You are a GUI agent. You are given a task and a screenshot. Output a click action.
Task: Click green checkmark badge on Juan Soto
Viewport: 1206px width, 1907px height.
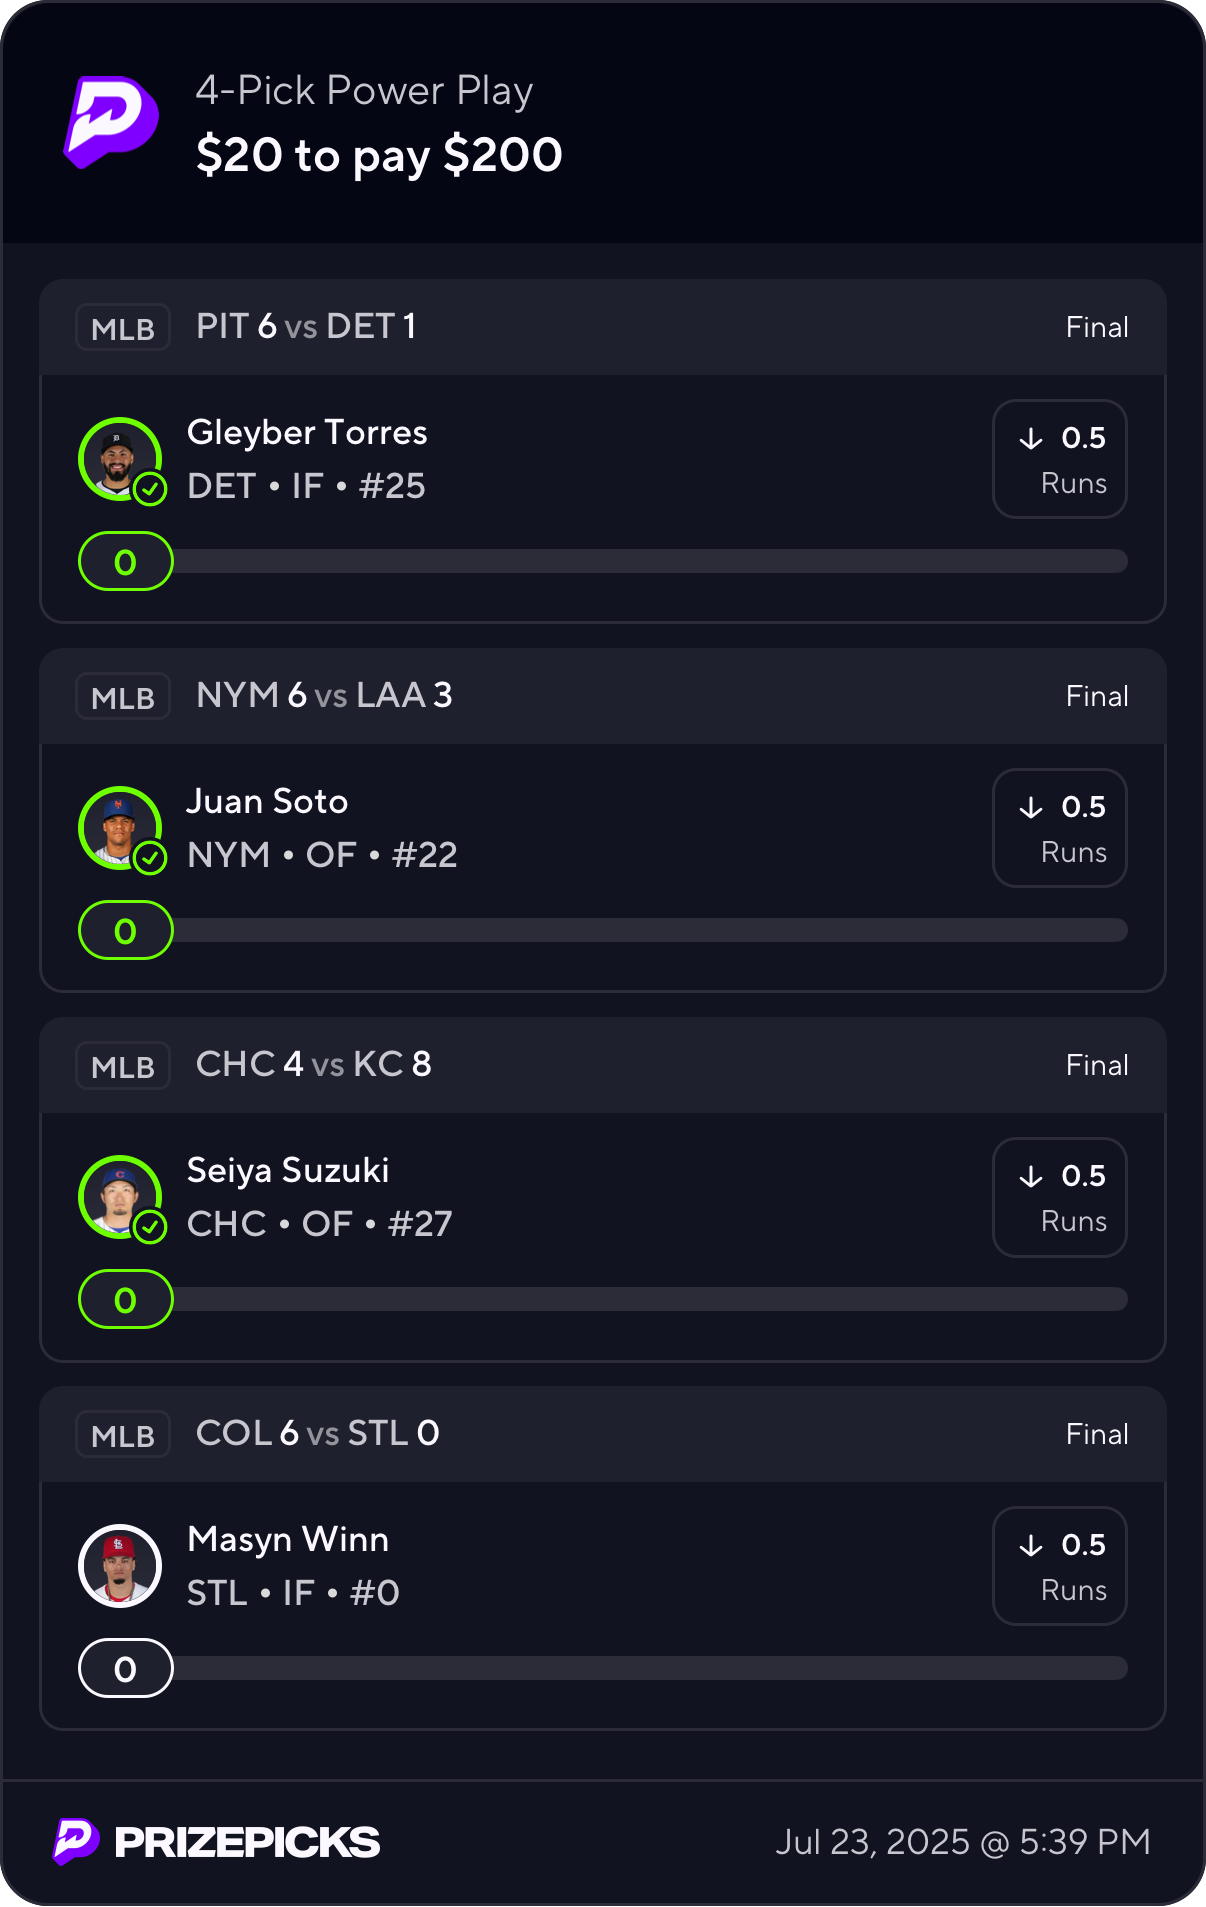pos(150,858)
